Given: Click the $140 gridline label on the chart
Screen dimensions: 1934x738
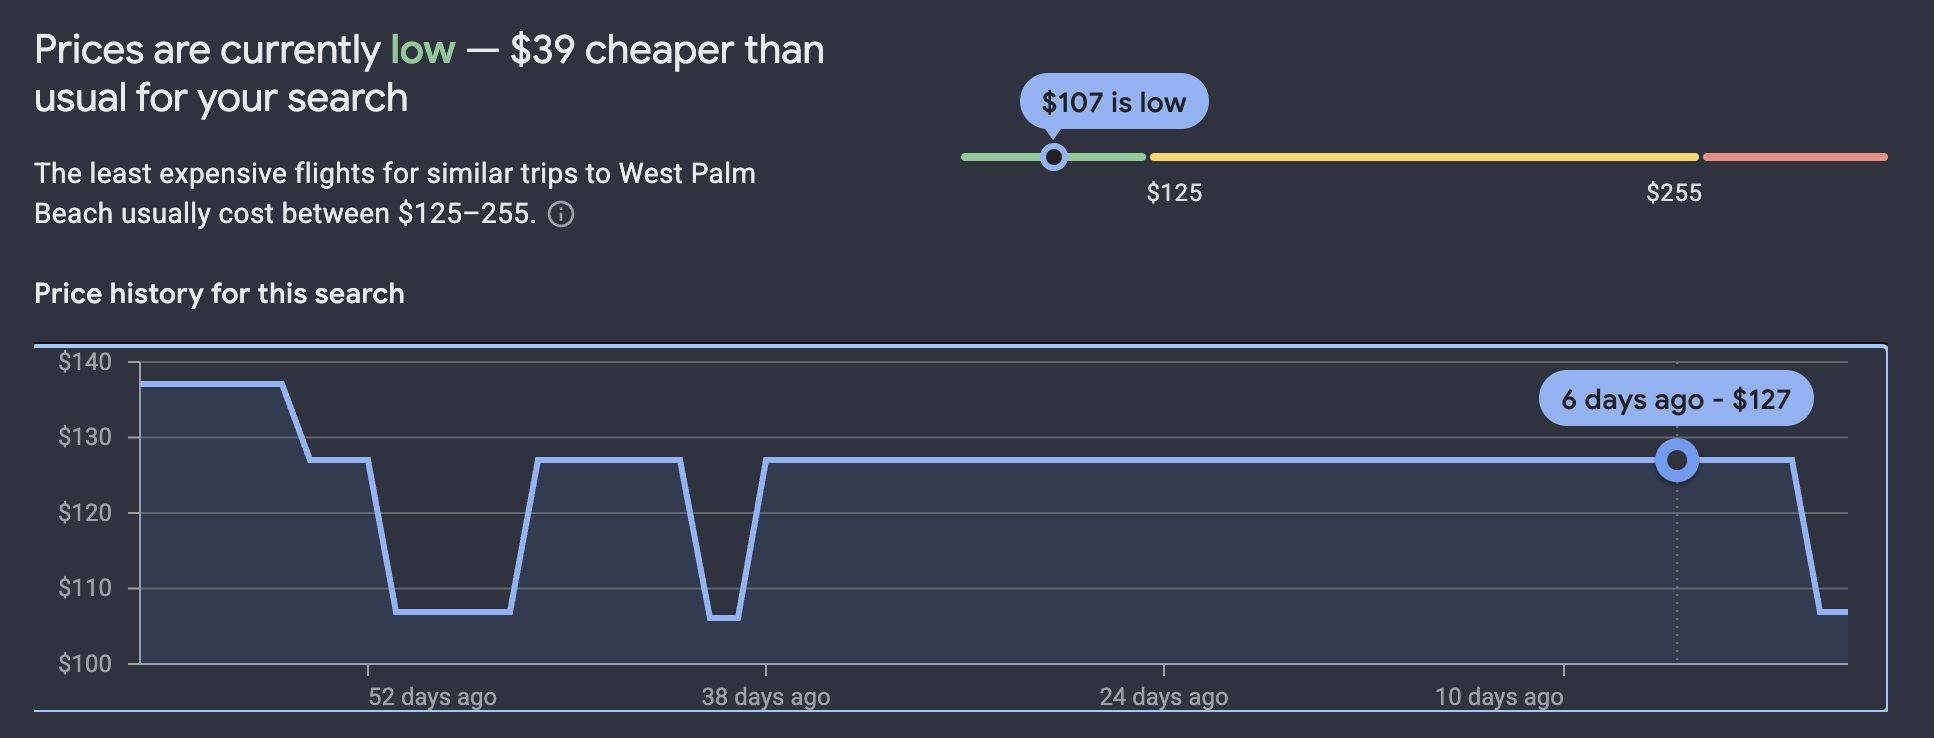Looking at the screenshot, I should (84, 361).
